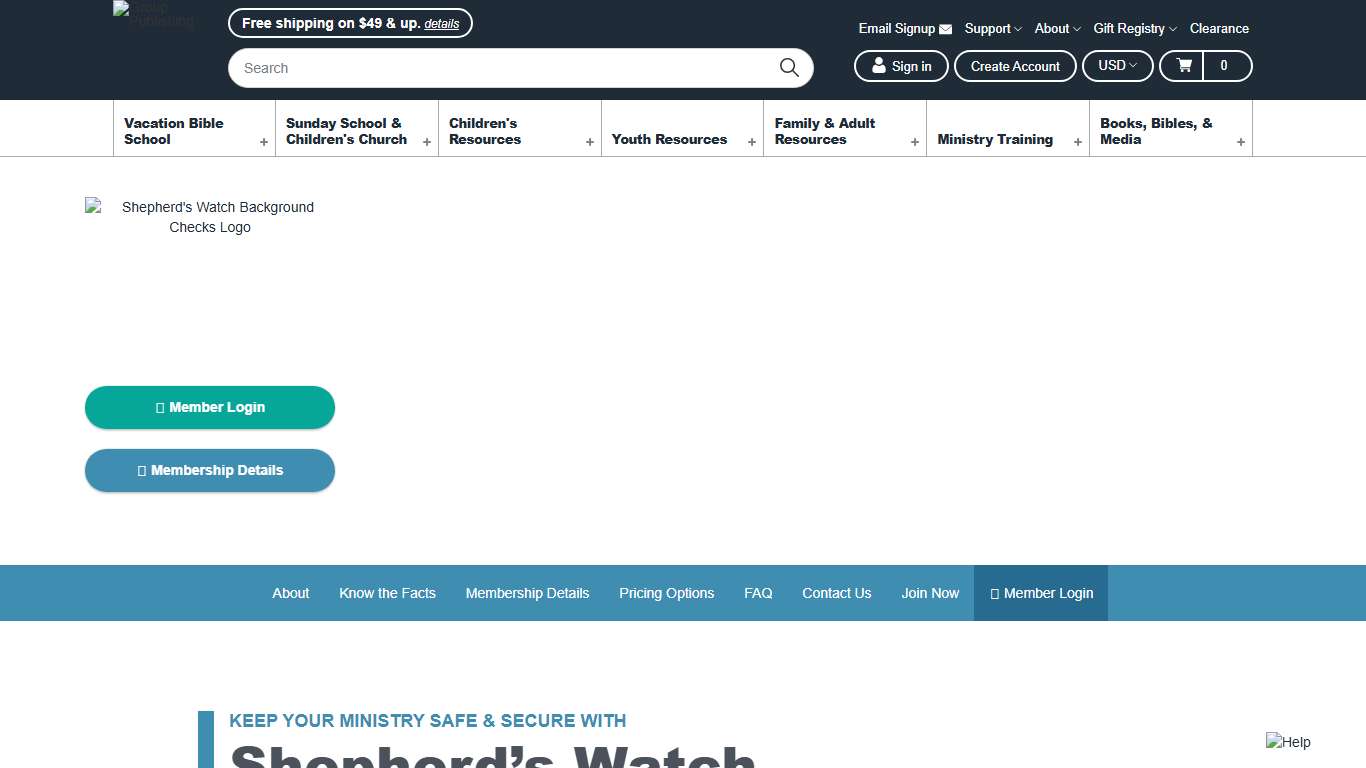
Task: Click the Help icon at bottom right
Action: pos(1288,742)
